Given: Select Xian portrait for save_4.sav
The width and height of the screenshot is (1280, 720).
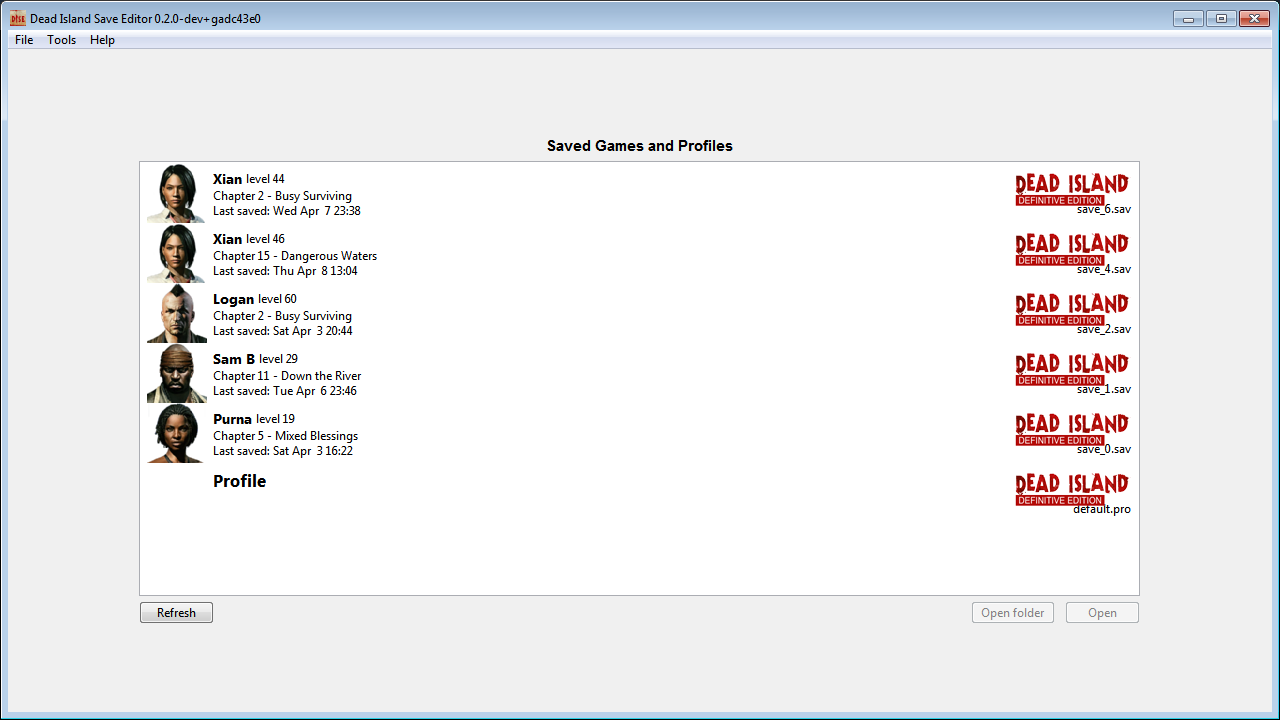Looking at the screenshot, I should coord(177,253).
